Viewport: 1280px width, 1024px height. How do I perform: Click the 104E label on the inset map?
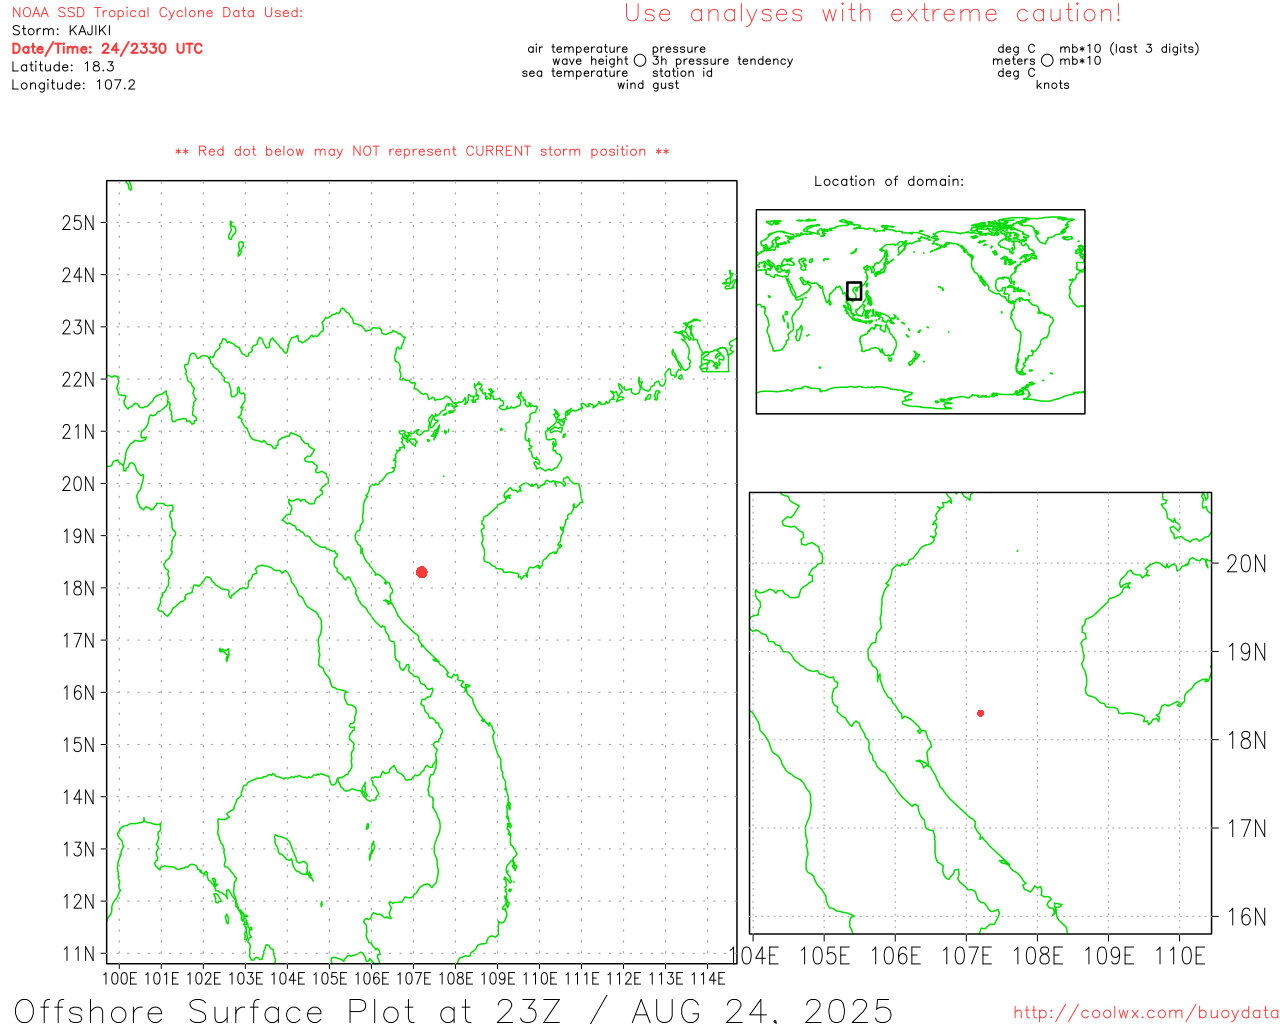[x=754, y=956]
